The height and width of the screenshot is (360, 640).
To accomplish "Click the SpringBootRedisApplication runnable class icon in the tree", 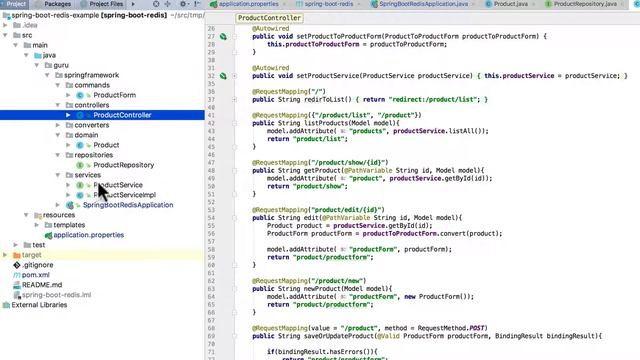I will pos(70,205).
